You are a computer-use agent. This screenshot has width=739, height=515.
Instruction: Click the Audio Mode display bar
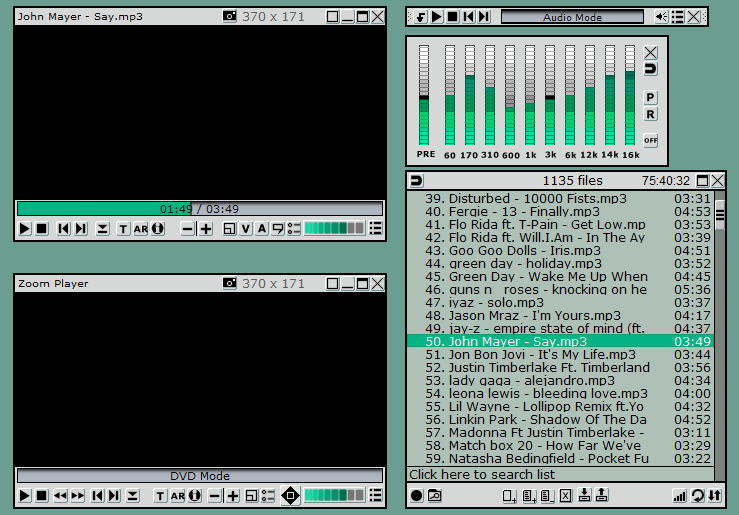point(572,17)
